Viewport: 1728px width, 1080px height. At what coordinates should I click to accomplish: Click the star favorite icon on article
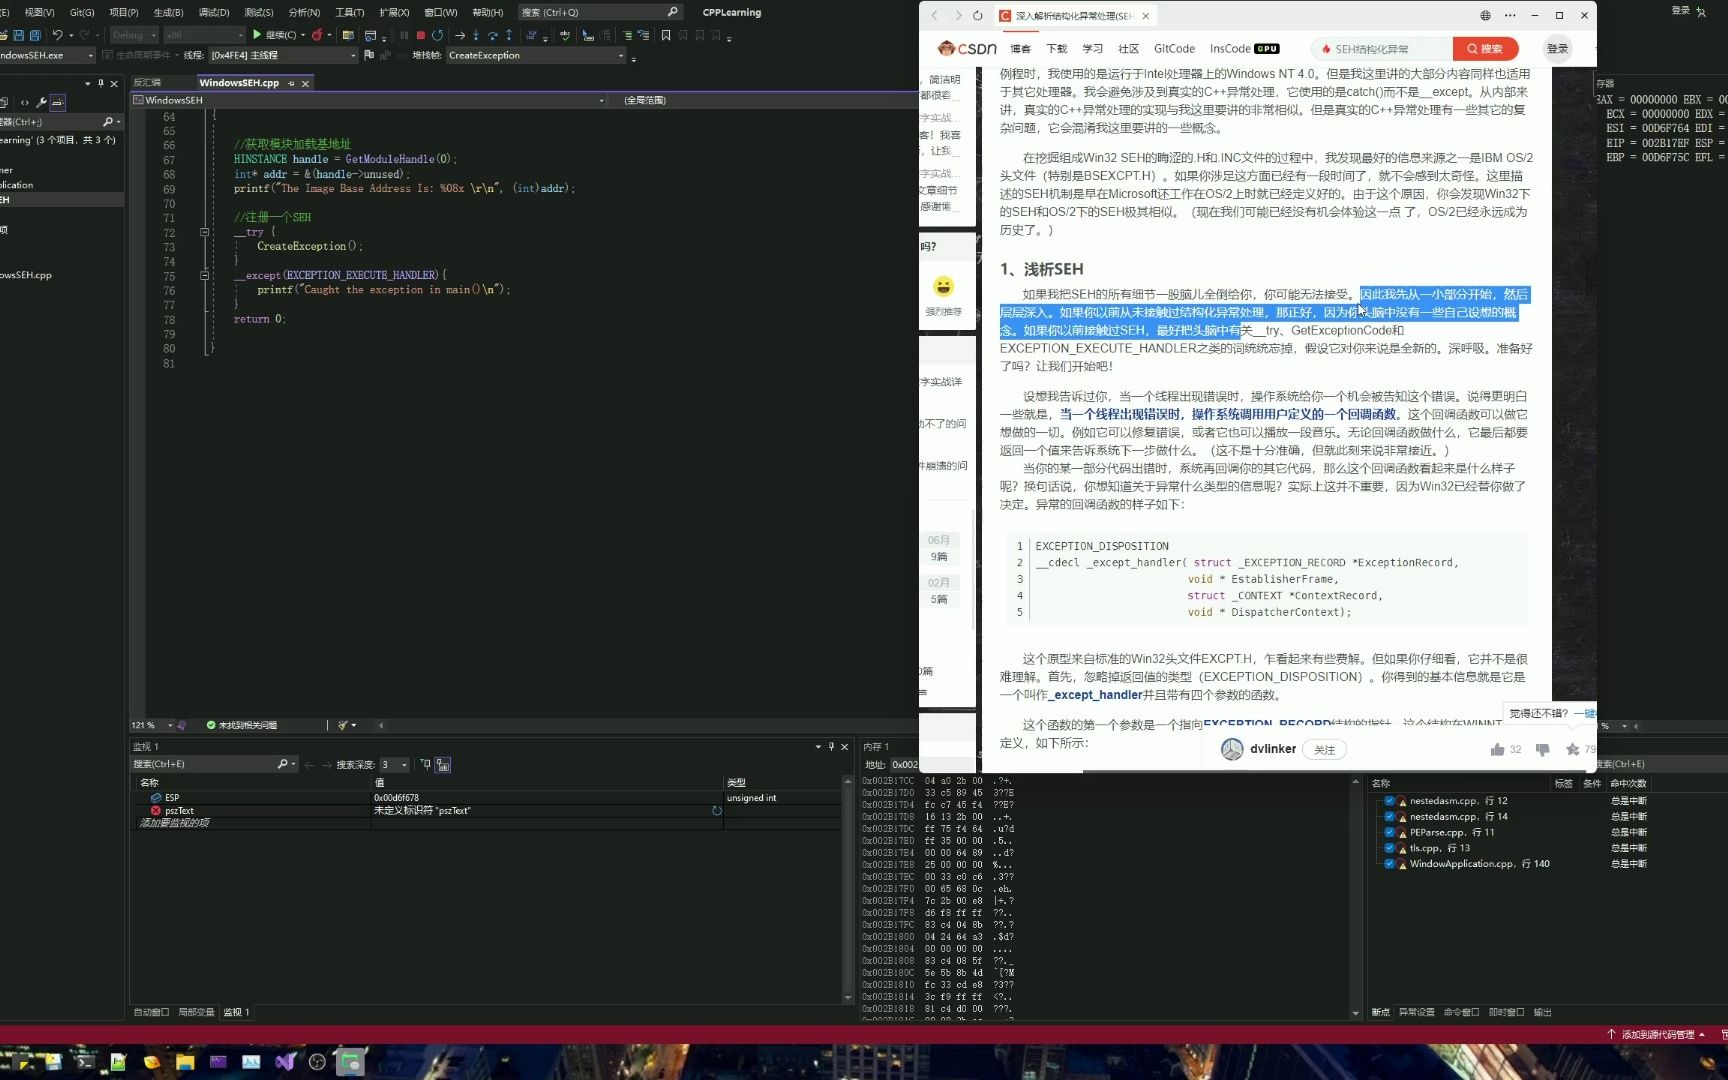[1573, 749]
